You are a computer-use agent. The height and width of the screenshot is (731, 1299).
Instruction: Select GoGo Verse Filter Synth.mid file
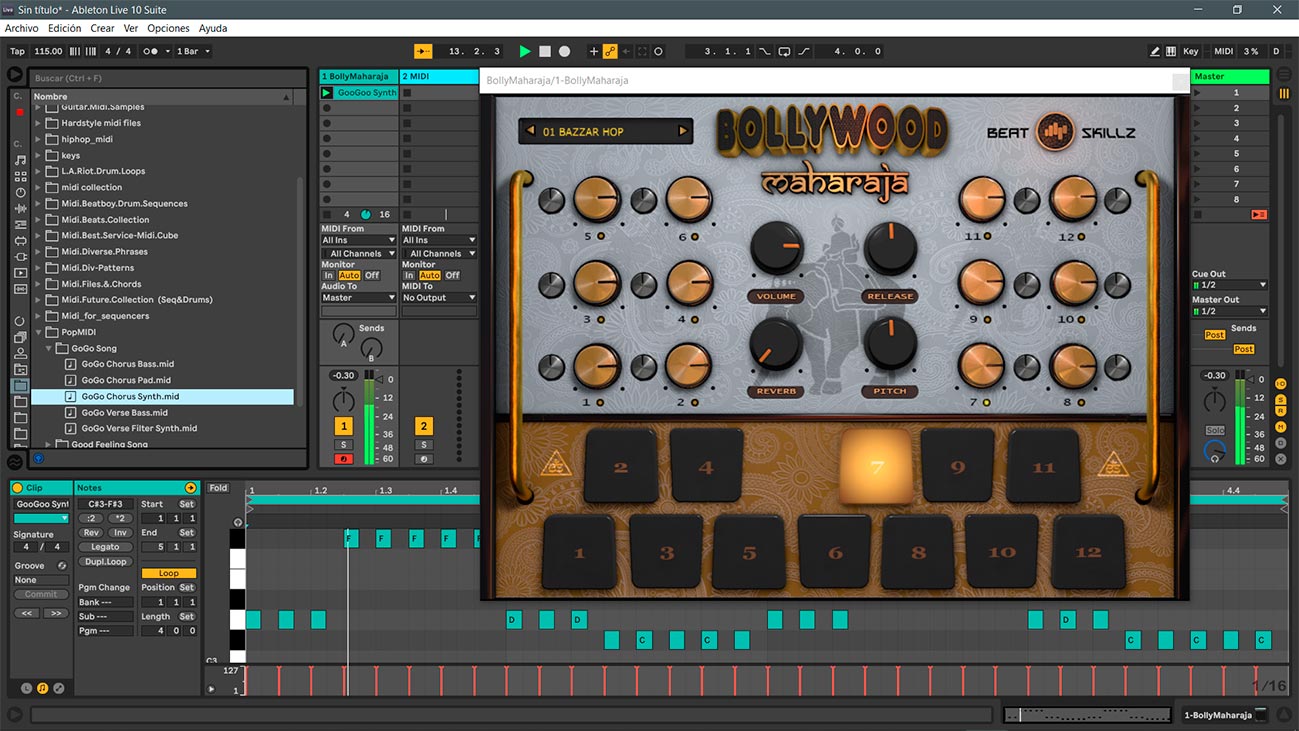[139, 428]
